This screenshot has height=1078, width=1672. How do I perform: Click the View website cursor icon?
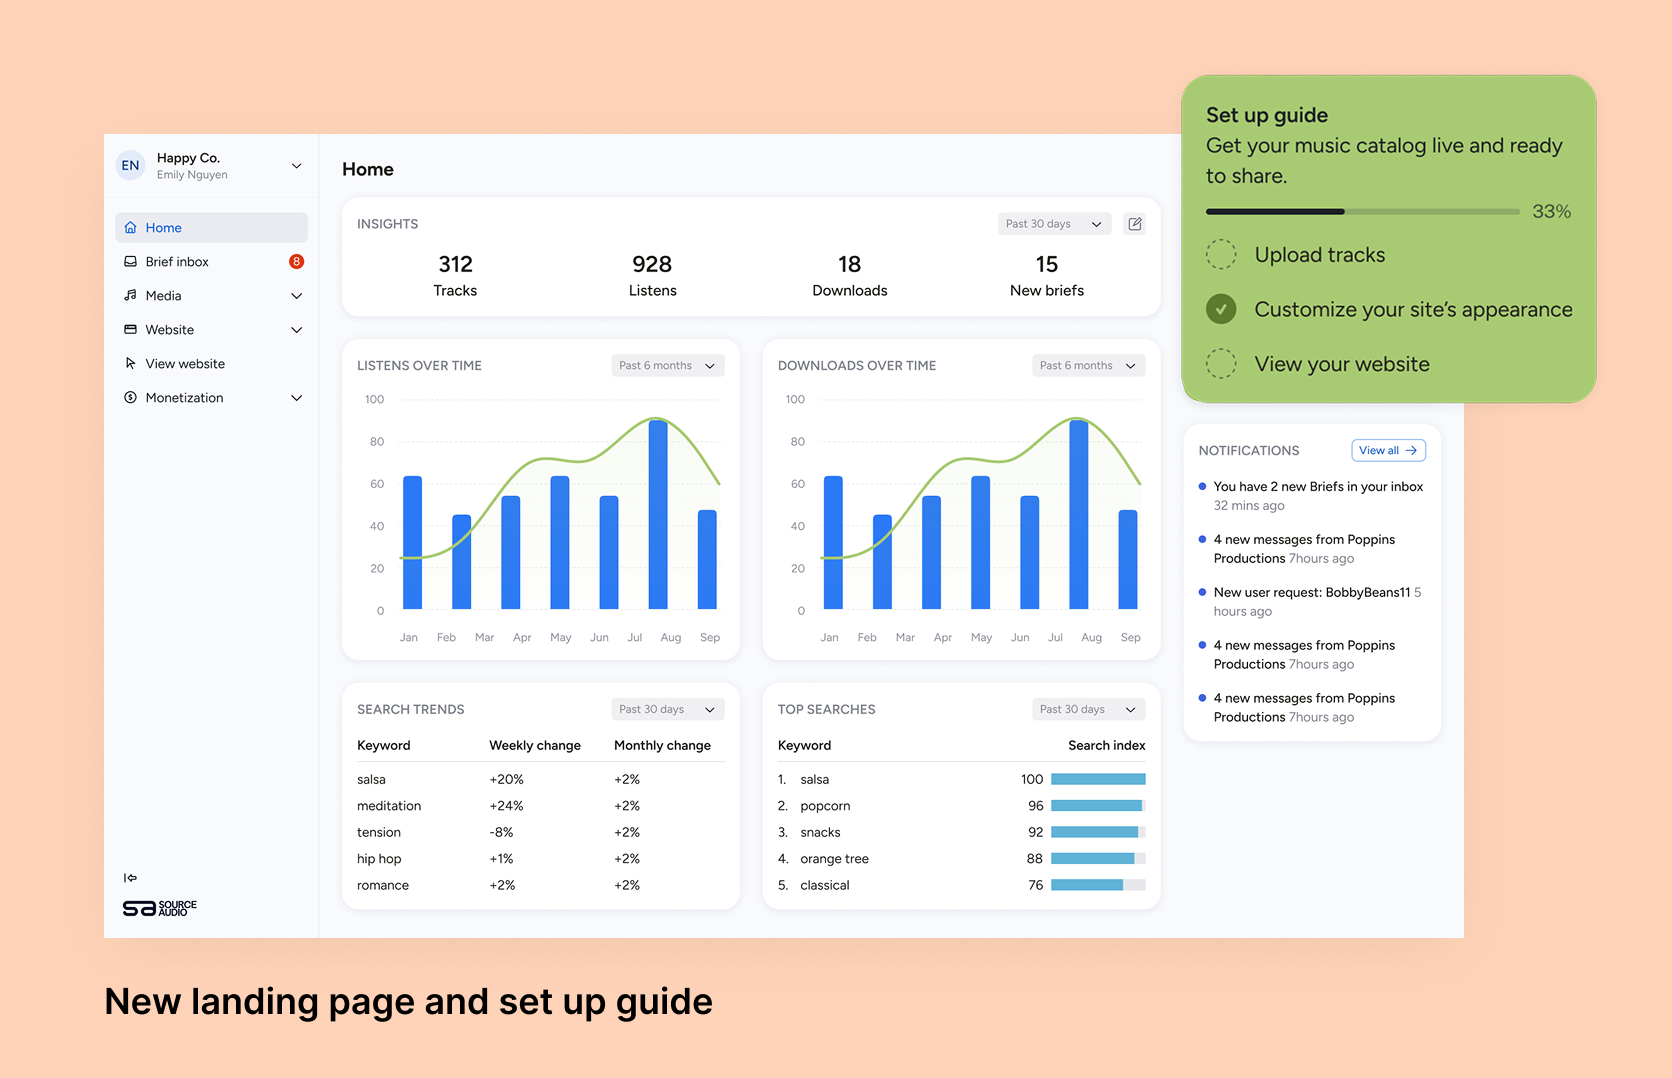[130, 364]
